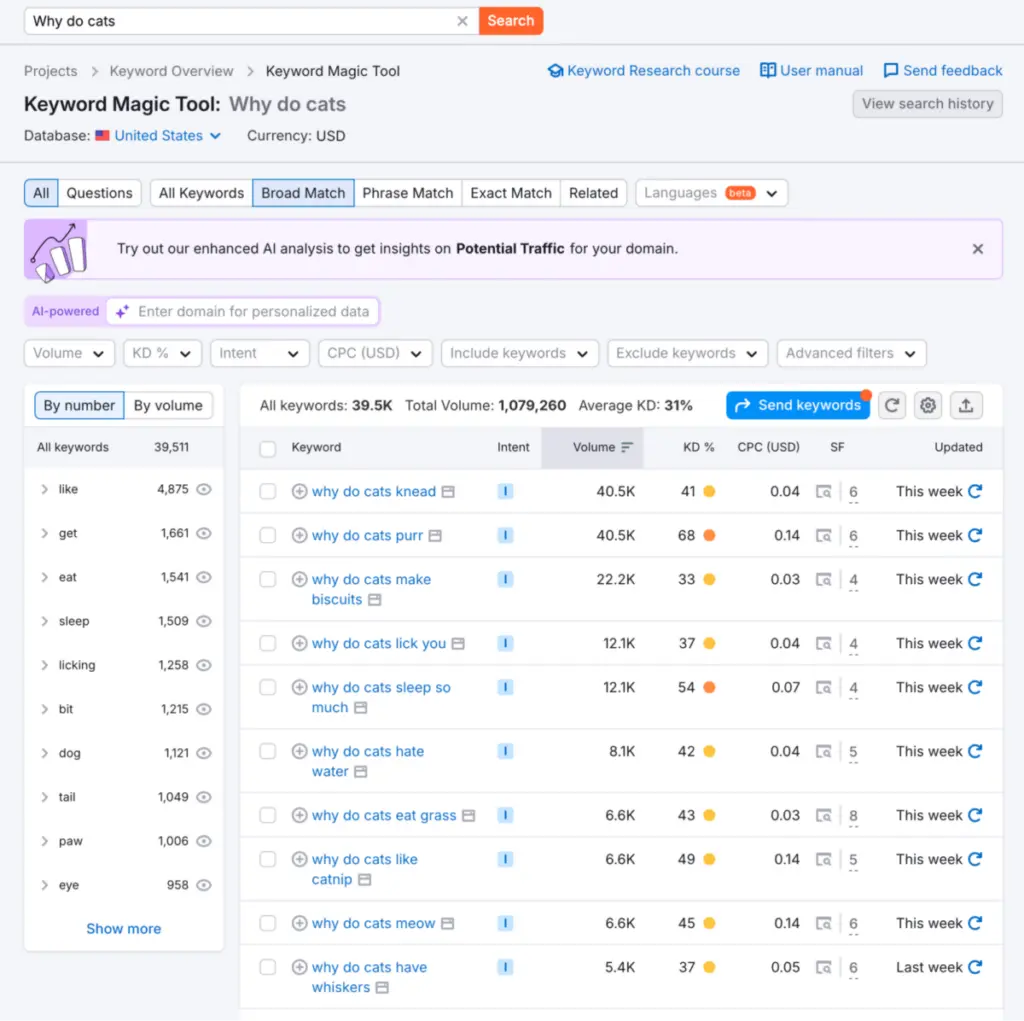Expand the 'sleep' keyword group
This screenshot has height=1021, width=1024.
44,622
